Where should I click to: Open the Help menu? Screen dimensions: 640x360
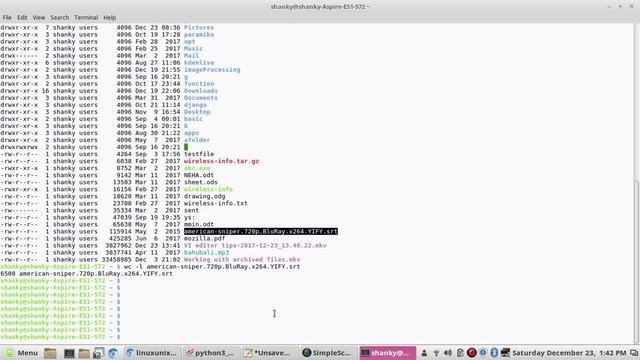(x=109, y=18)
